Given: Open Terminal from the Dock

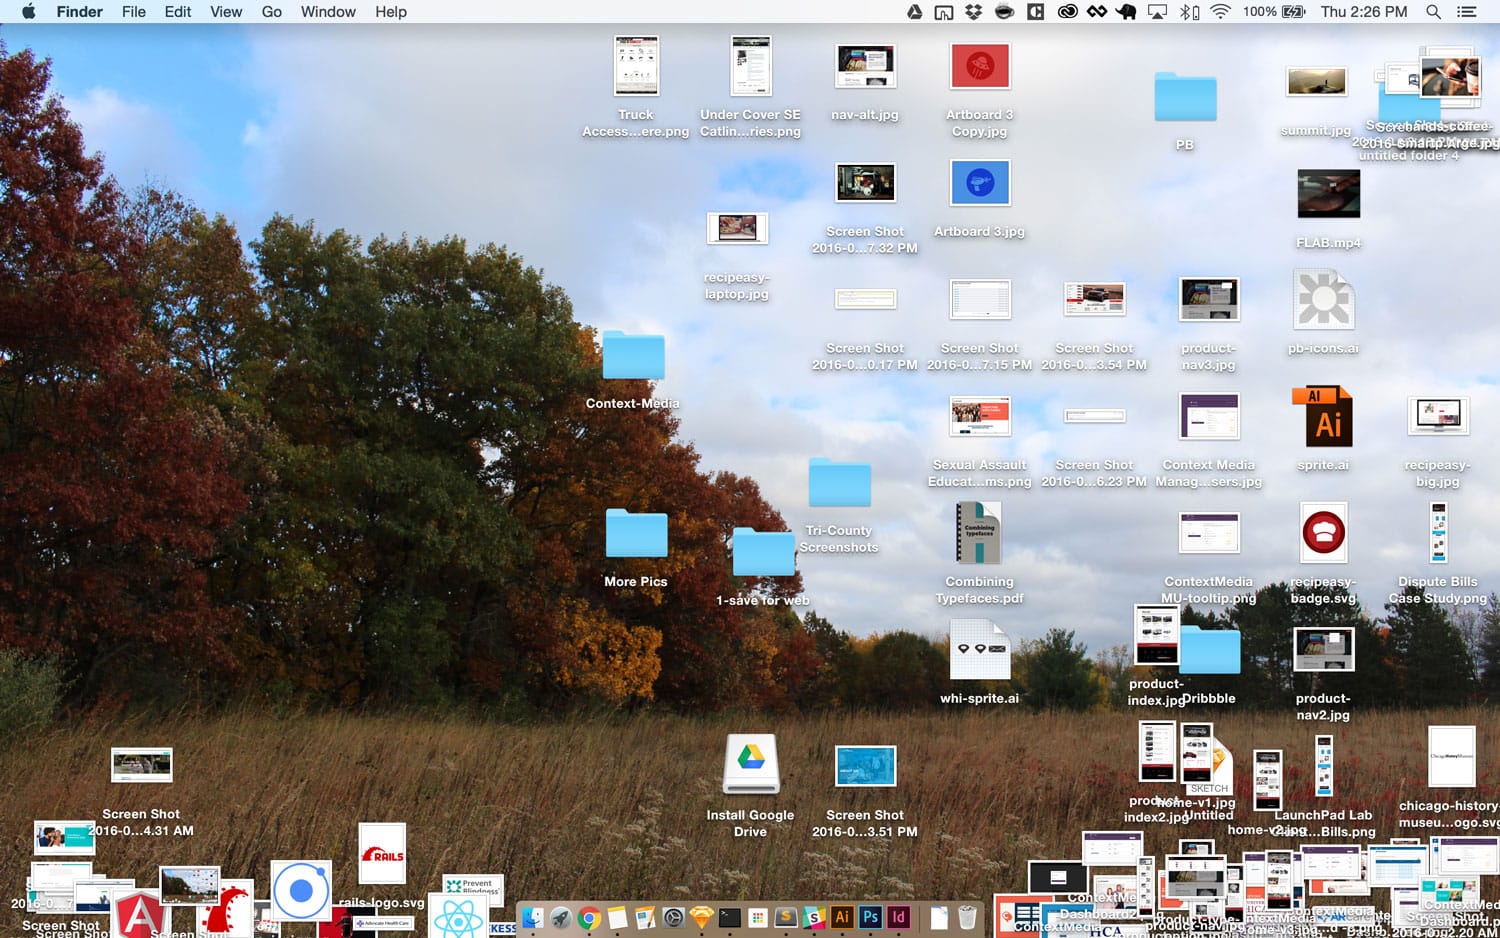Looking at the screenshot, I should (730, 915).
